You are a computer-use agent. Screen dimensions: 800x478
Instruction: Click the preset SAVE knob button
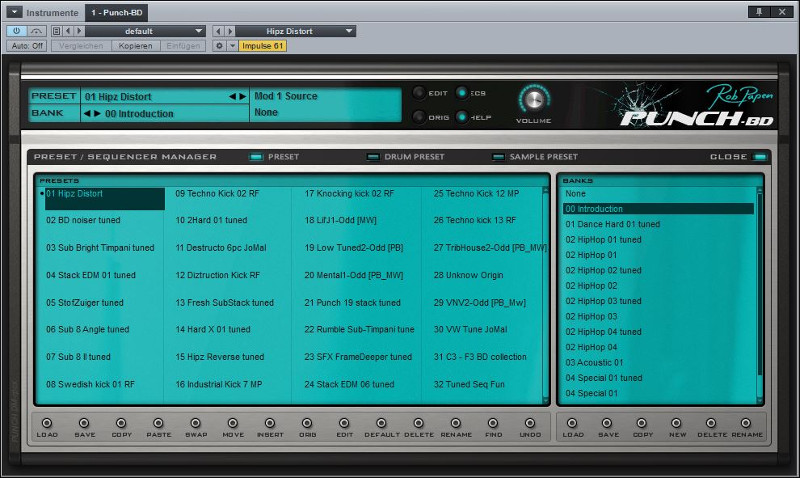(84, 423)
